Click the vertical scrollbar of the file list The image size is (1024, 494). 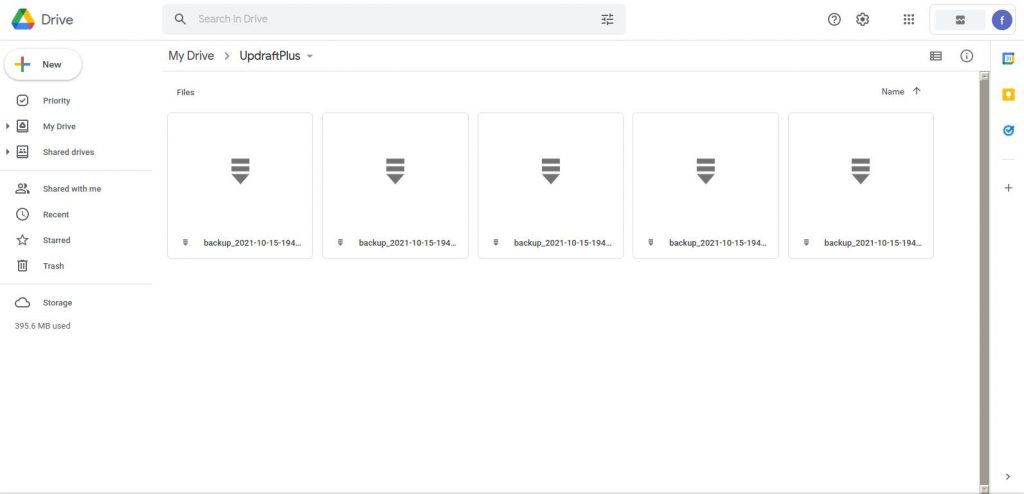pos(984,282)
